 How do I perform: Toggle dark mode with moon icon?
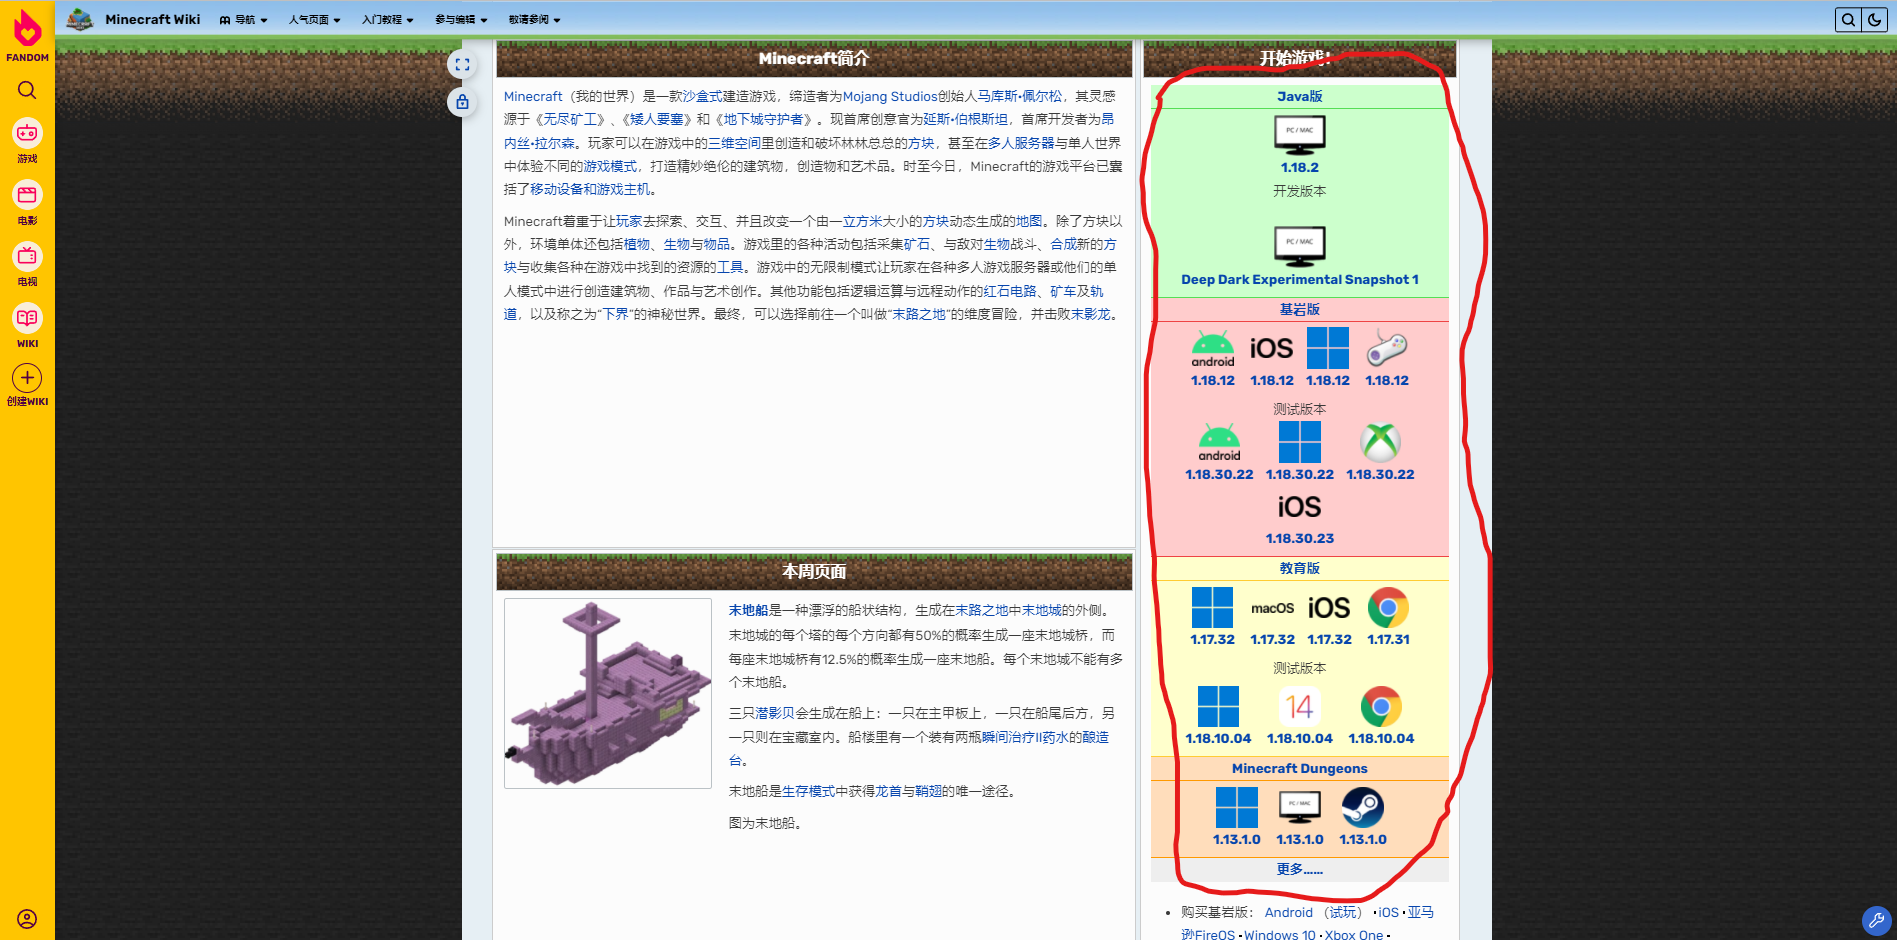tap(1874, 20)
